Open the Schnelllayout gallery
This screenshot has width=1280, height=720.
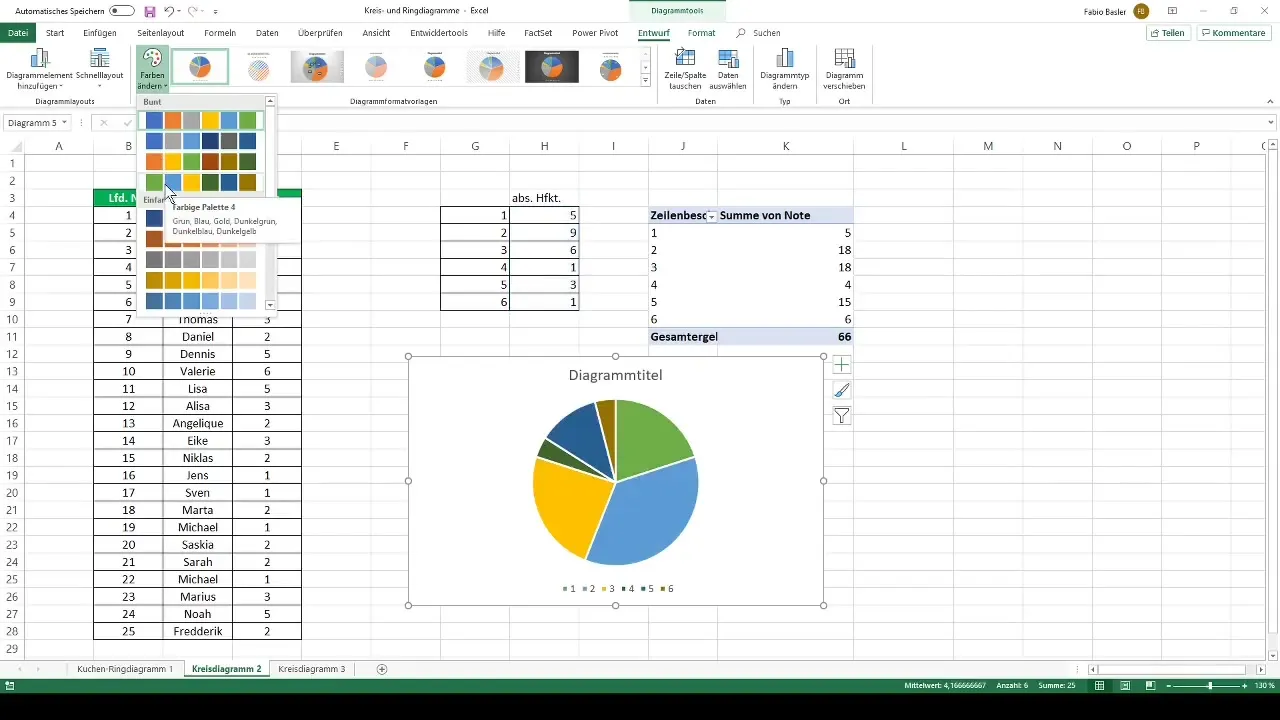(99, 68)
